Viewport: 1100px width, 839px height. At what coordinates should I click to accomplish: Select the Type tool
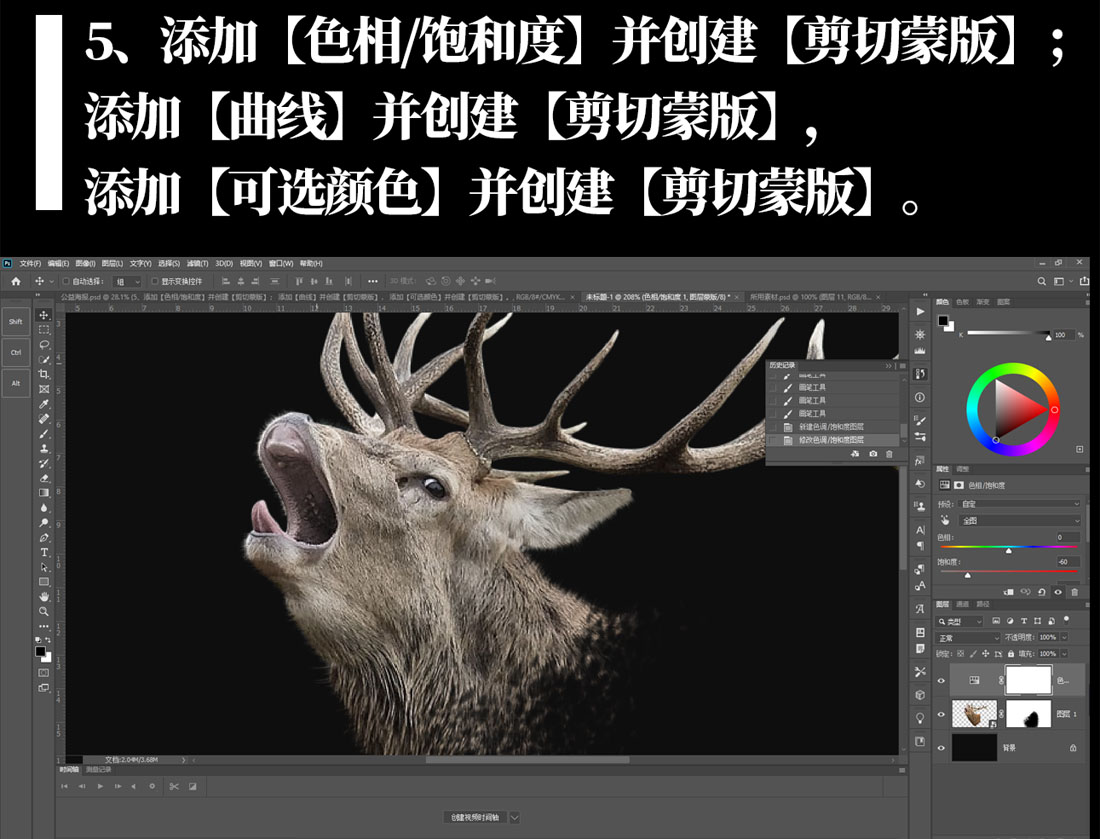click(x=43, y=552)
